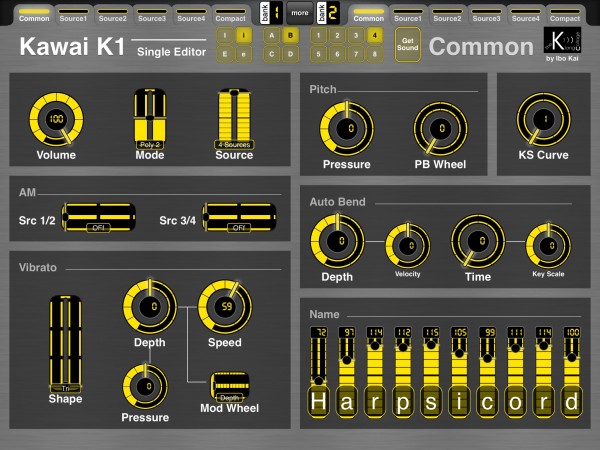
Task: Click the Pitch Pressure knob
Action: (347, 129)
